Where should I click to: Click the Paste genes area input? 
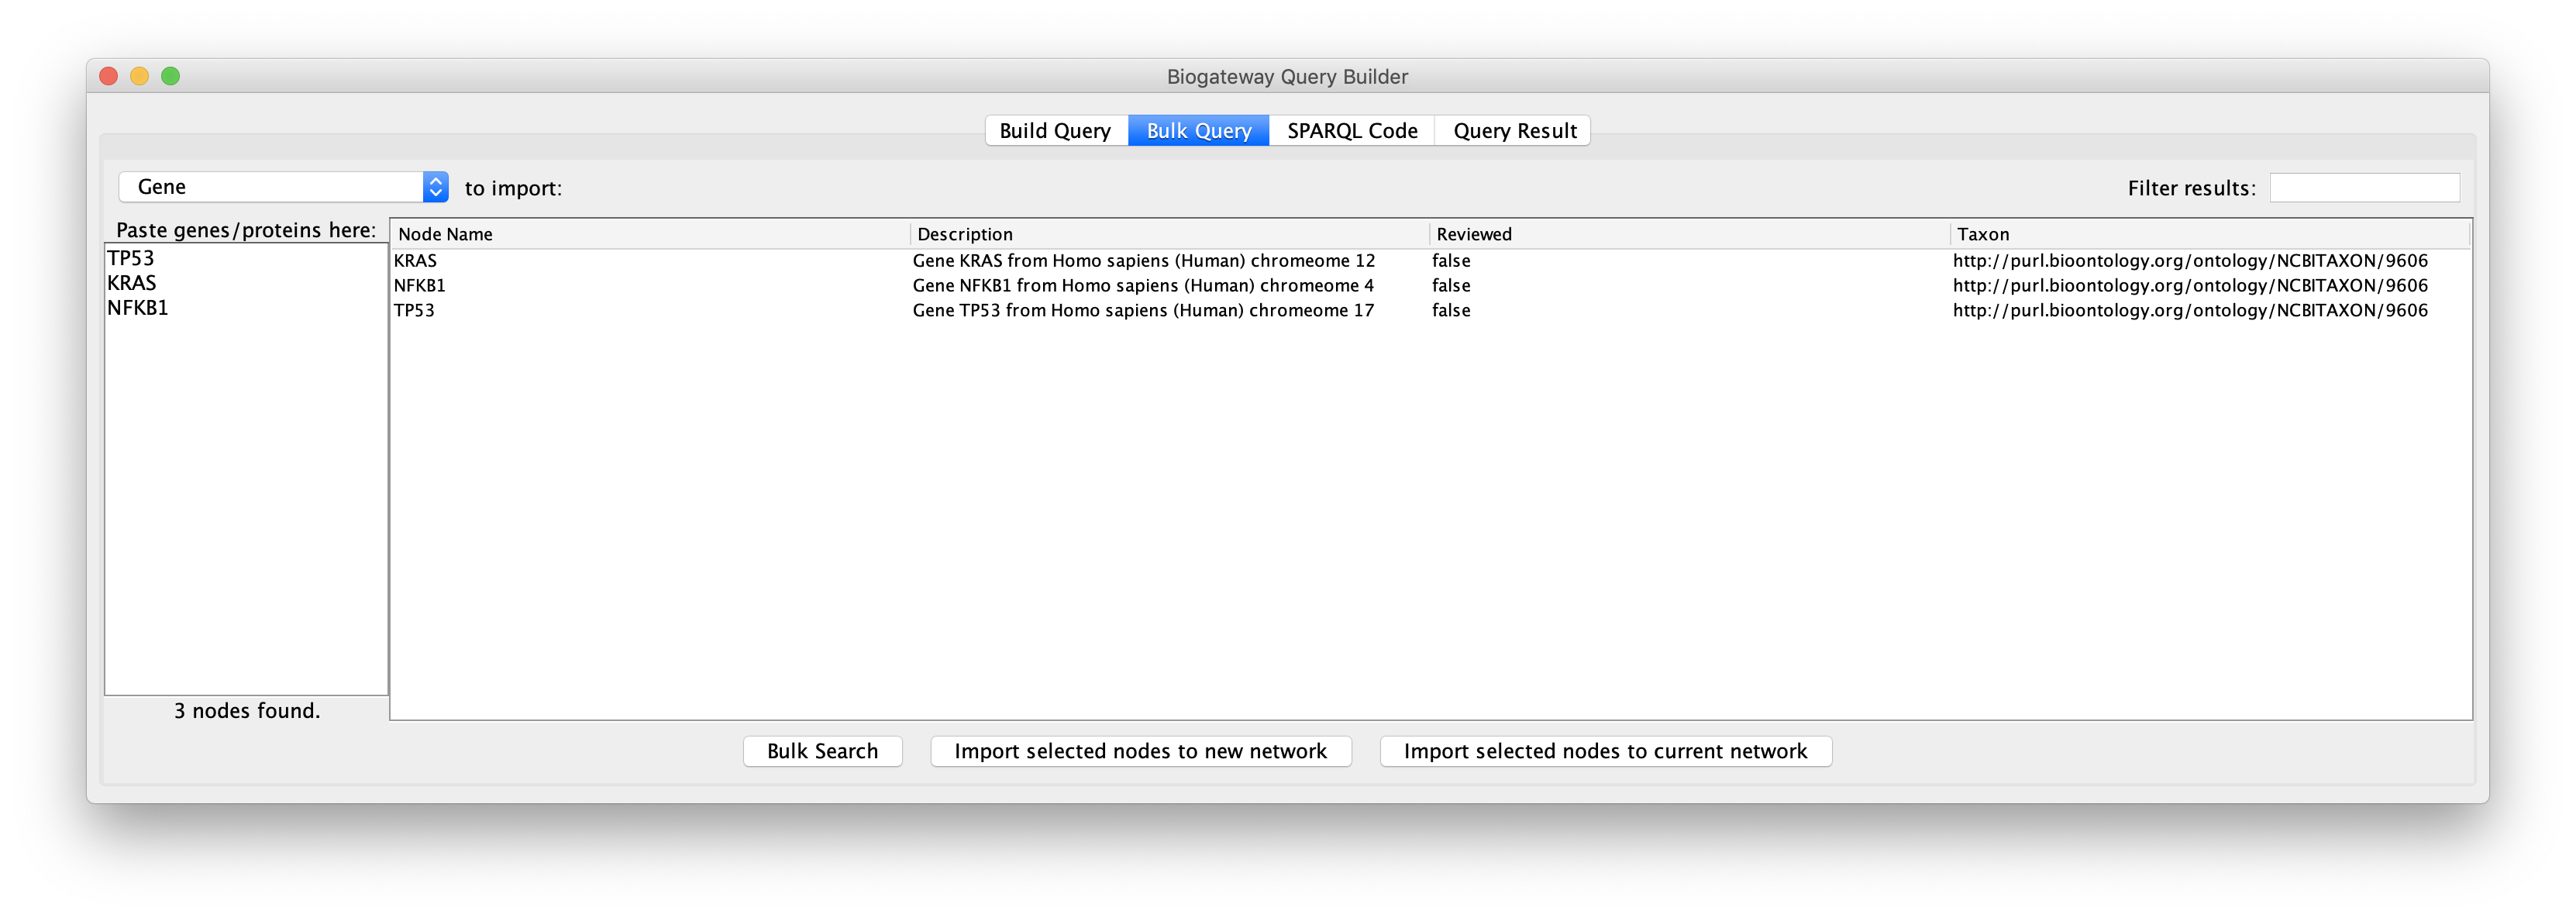tap(243, 475)
